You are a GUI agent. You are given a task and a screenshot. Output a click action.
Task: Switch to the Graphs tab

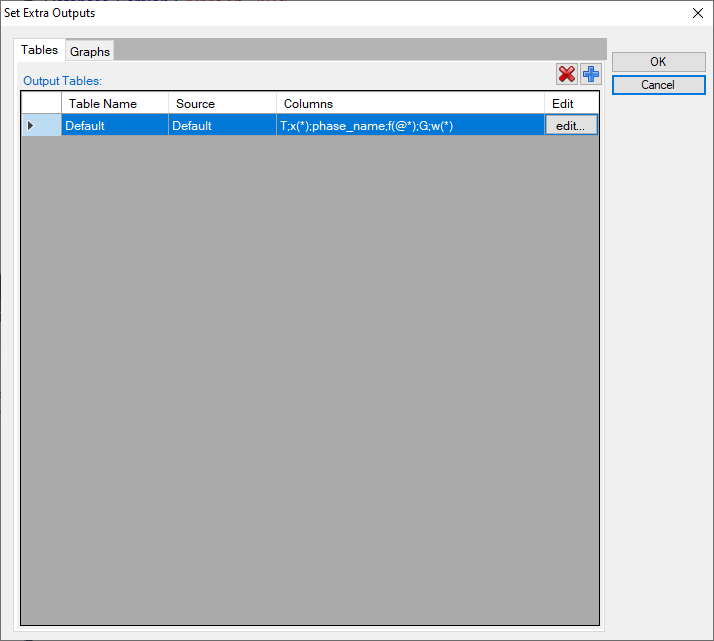[x=90, y=51]
